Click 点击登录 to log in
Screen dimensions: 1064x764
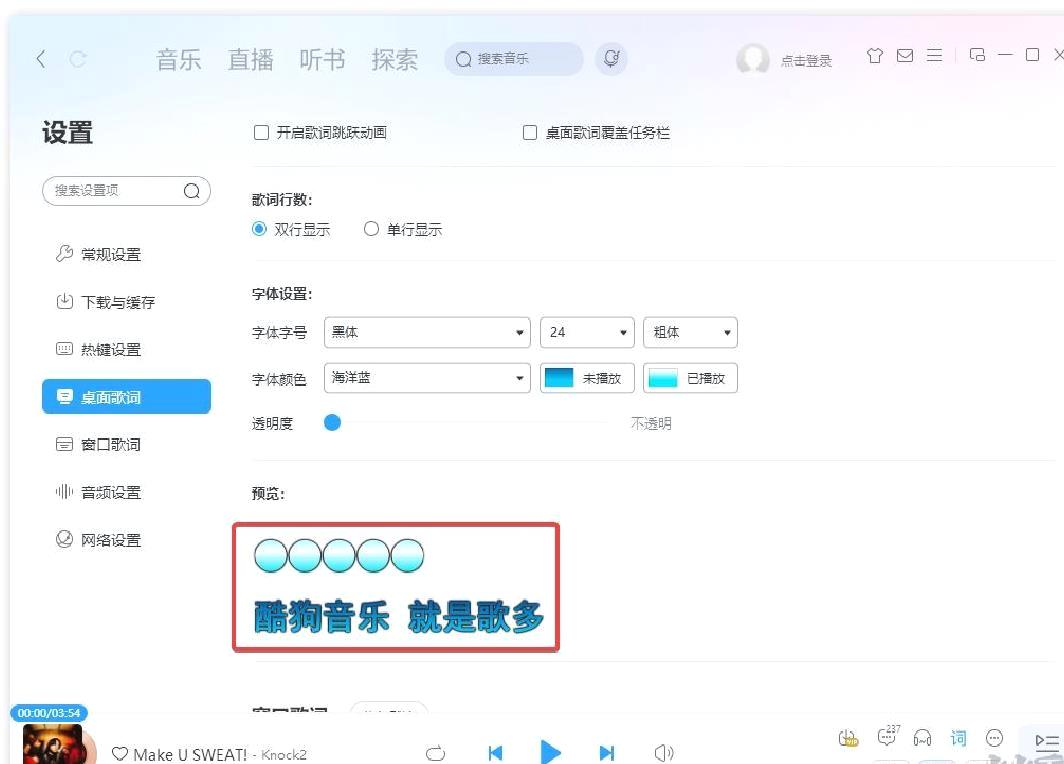806,61
